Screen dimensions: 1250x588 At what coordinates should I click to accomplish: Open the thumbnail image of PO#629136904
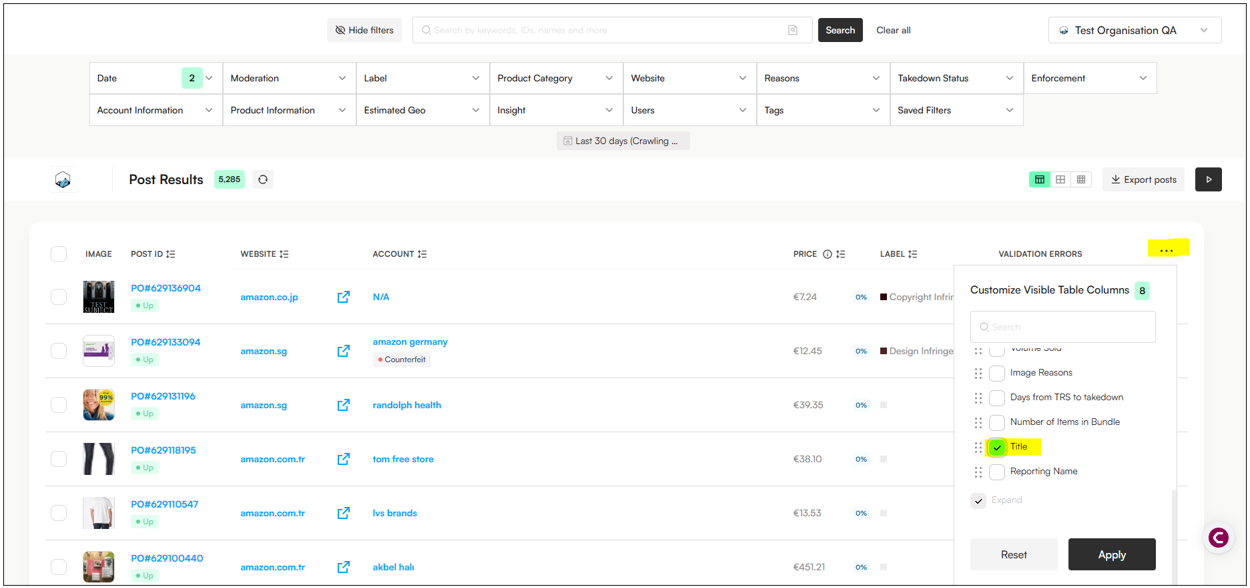click(99, 297)
